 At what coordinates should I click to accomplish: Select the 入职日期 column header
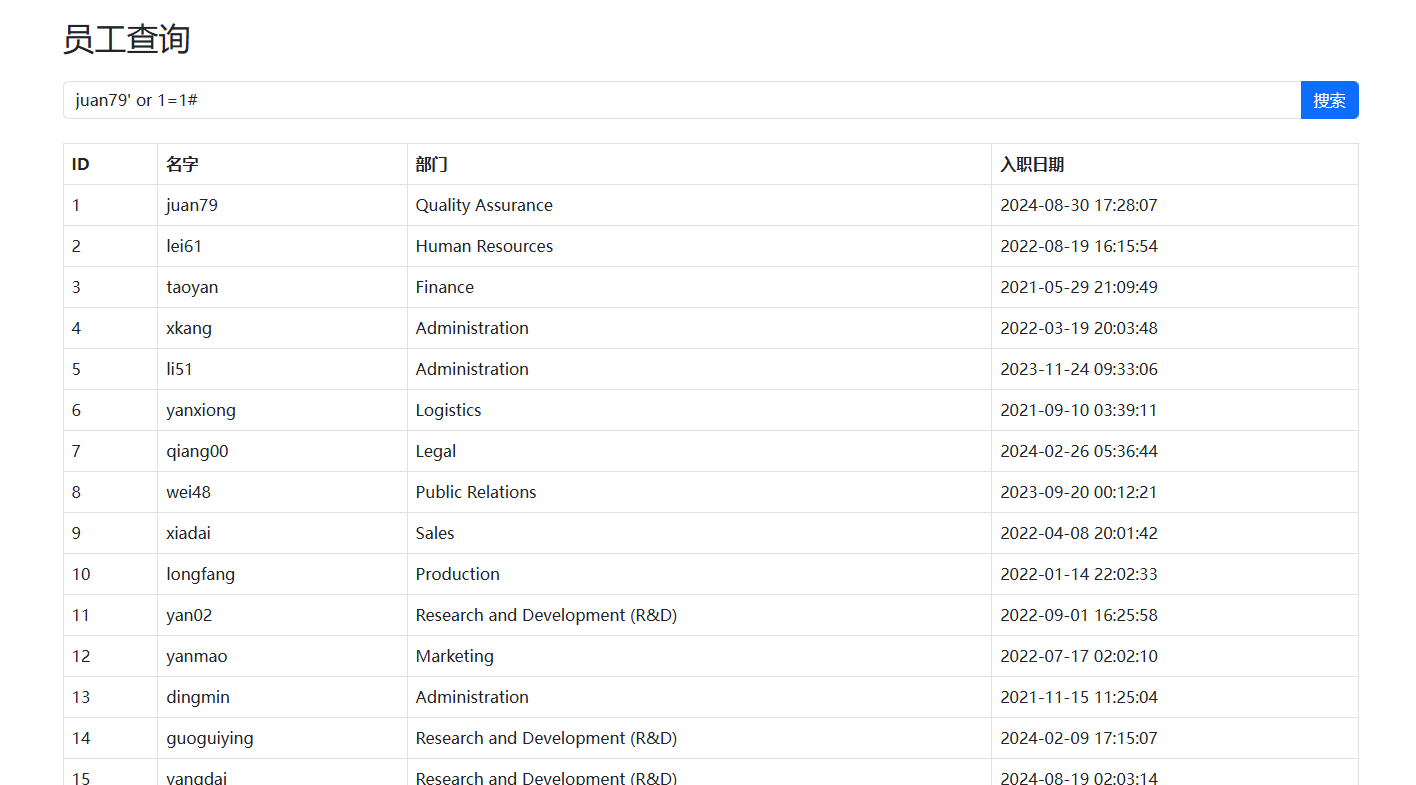[x=1032, y=164]
